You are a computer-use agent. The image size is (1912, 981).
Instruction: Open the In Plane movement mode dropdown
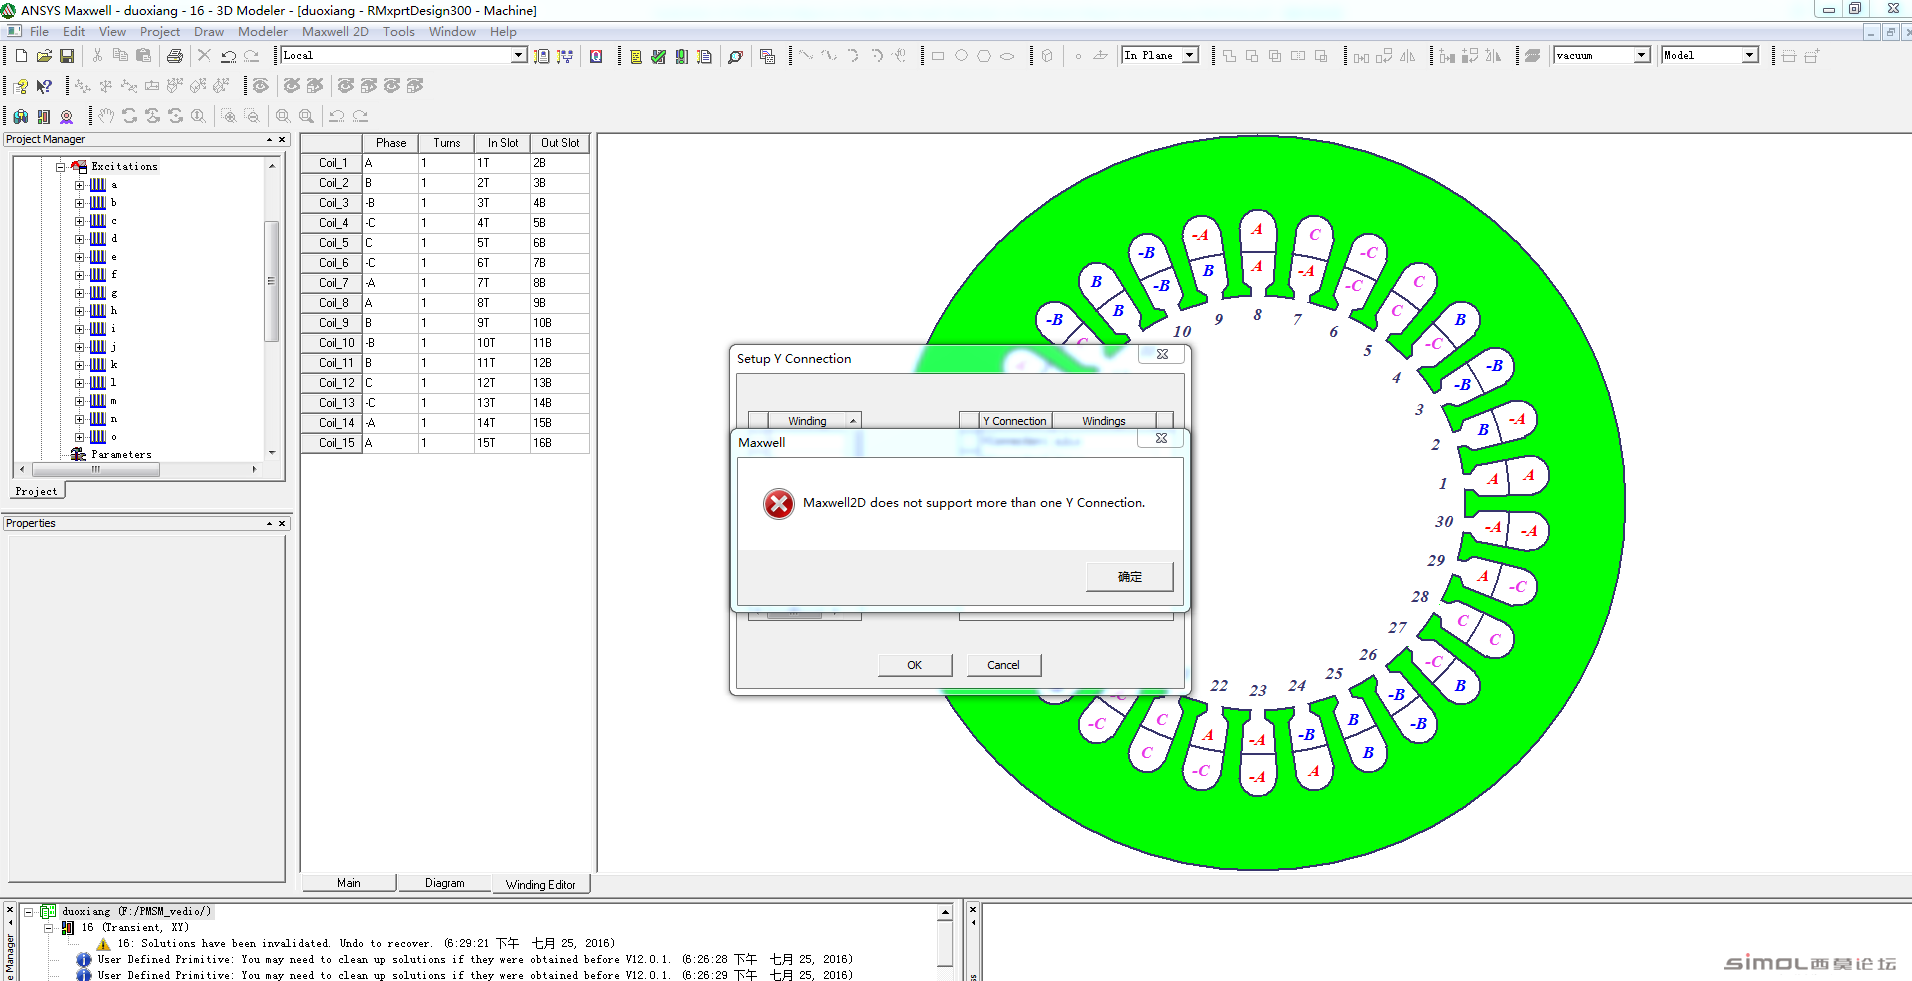click(1190, 55)
